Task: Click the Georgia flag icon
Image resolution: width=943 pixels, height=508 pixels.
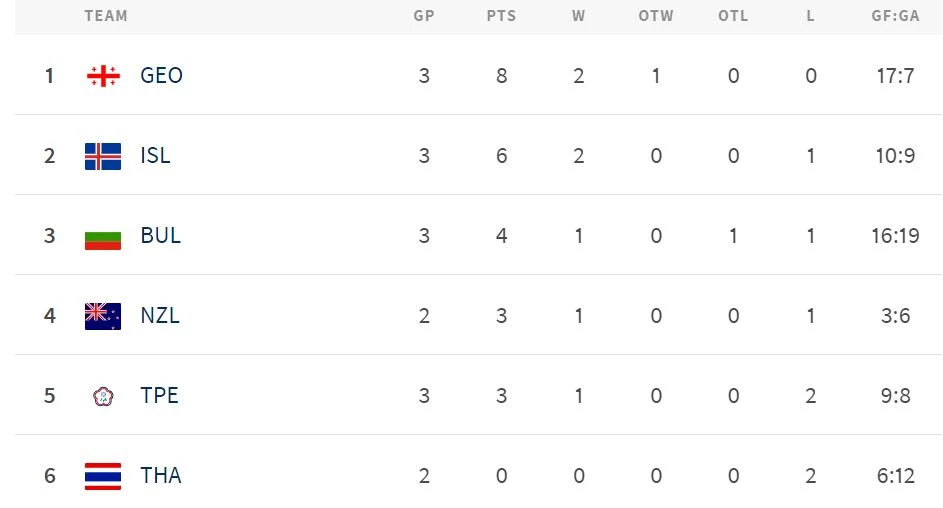Action: click(103, 76)
